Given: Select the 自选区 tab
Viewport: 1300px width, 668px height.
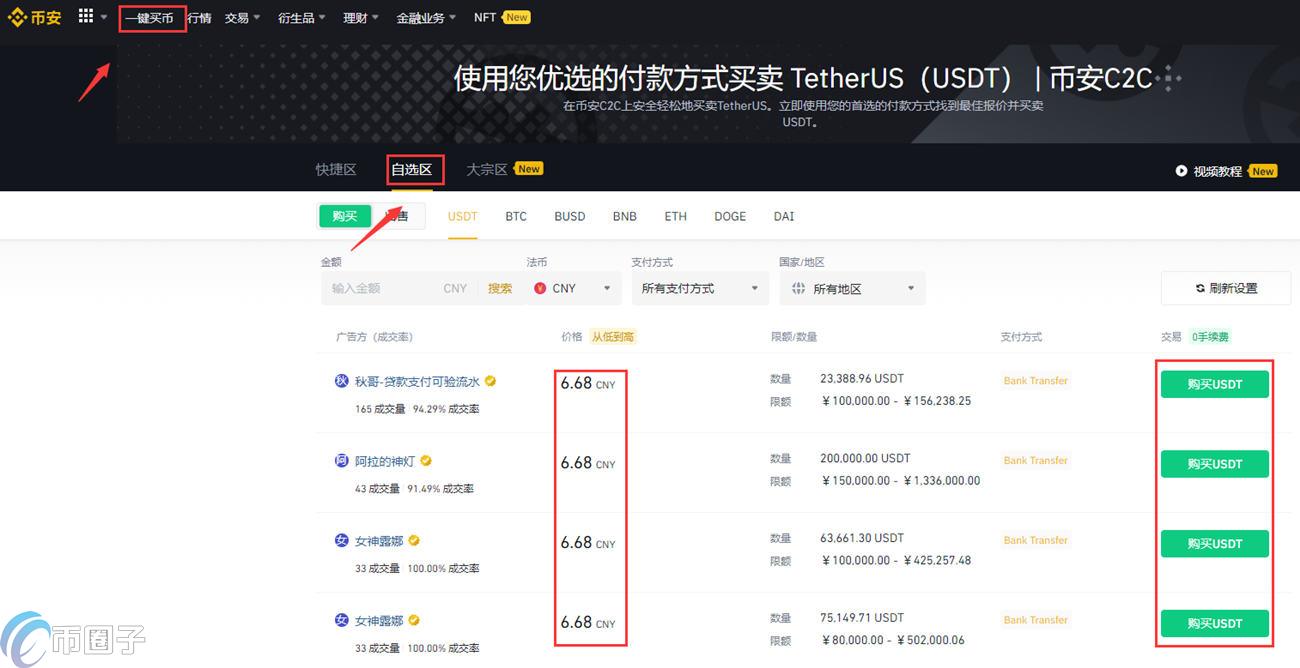Looking at the screenshot, I should pos(412,170).
